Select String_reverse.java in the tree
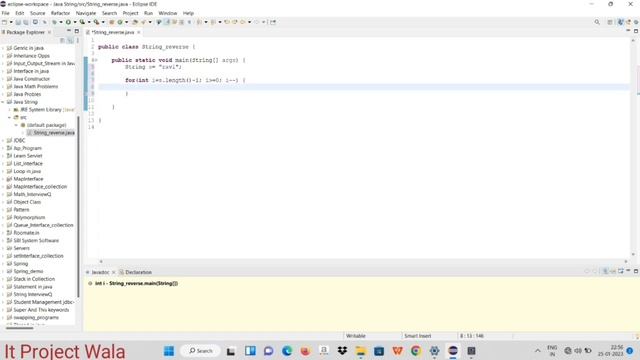The width and height of the screenshot is (640, 360). pyautogui.click(x=51, y=133)
